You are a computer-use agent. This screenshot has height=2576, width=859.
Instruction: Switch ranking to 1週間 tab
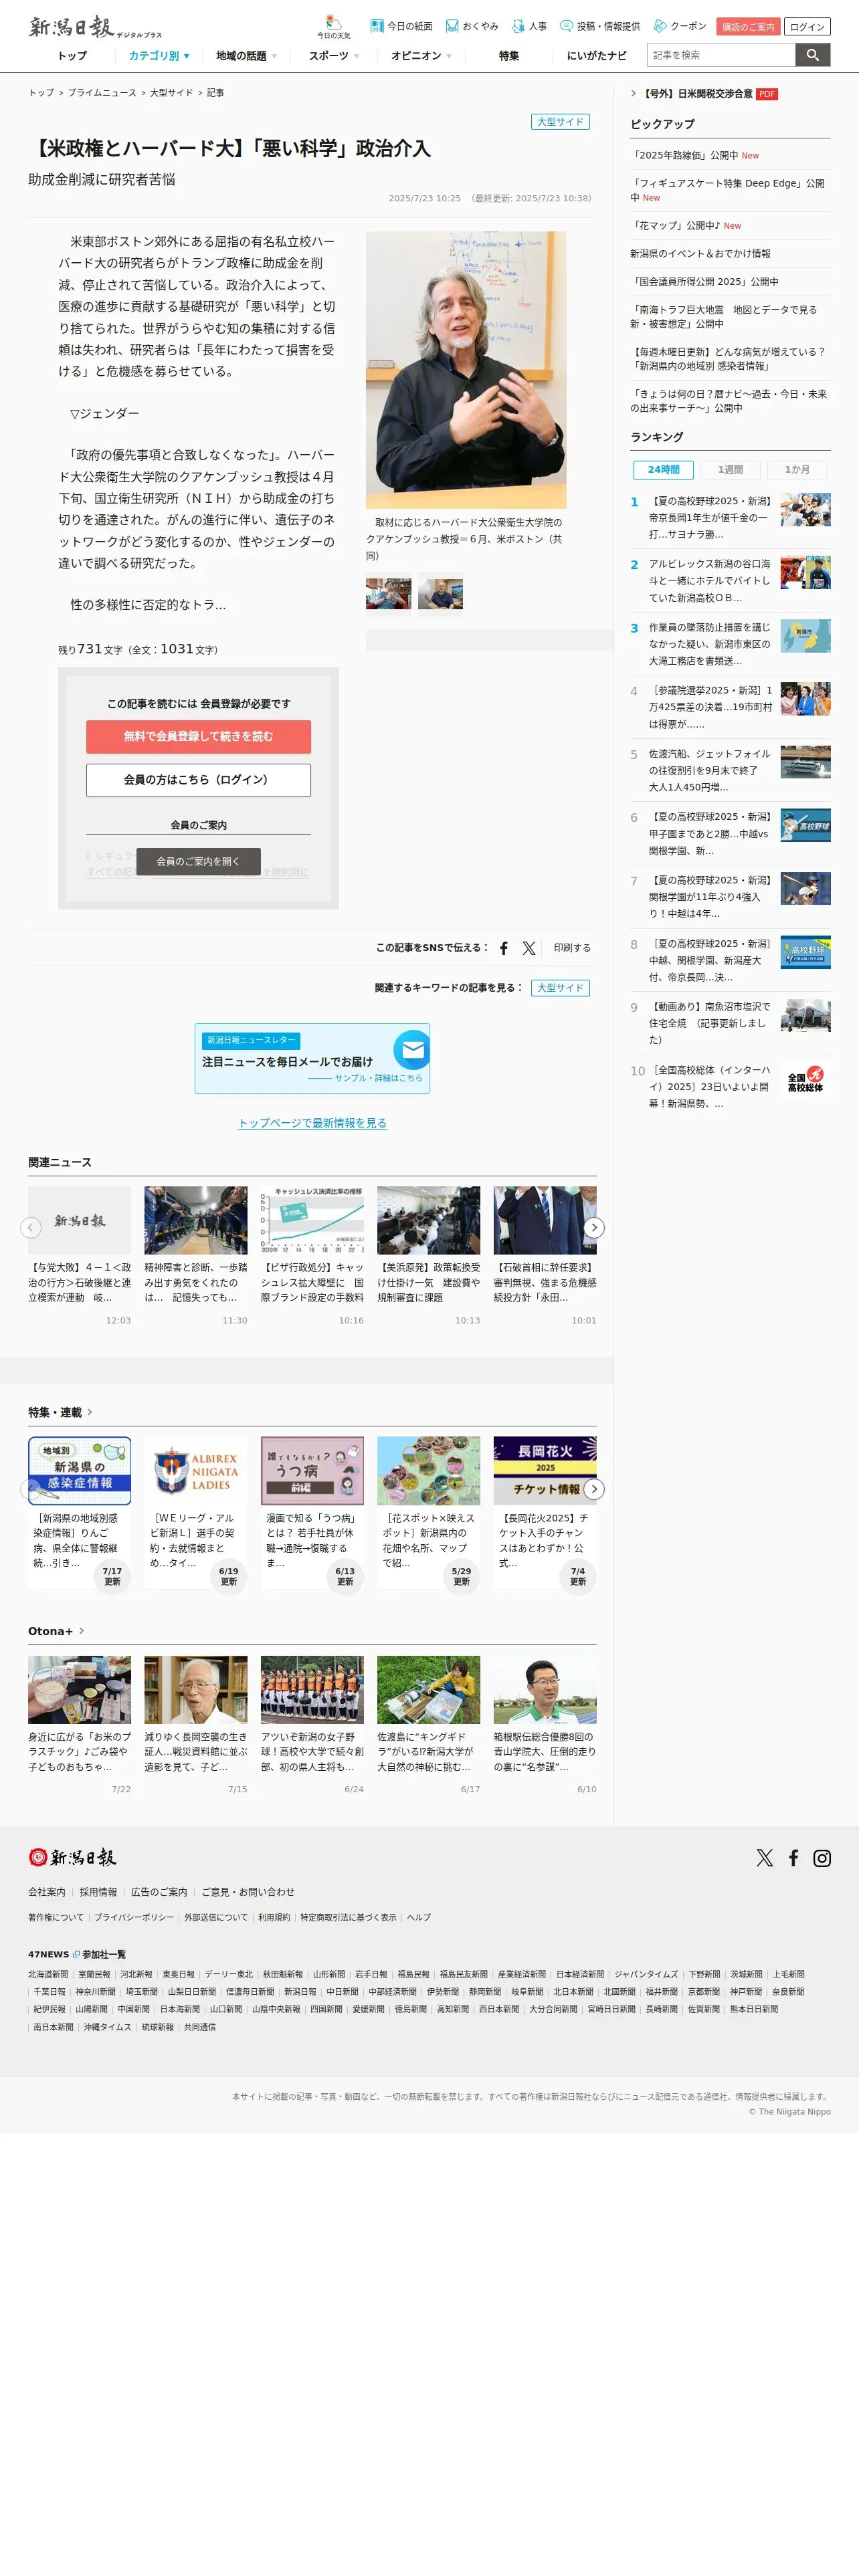tap(730, 470)
